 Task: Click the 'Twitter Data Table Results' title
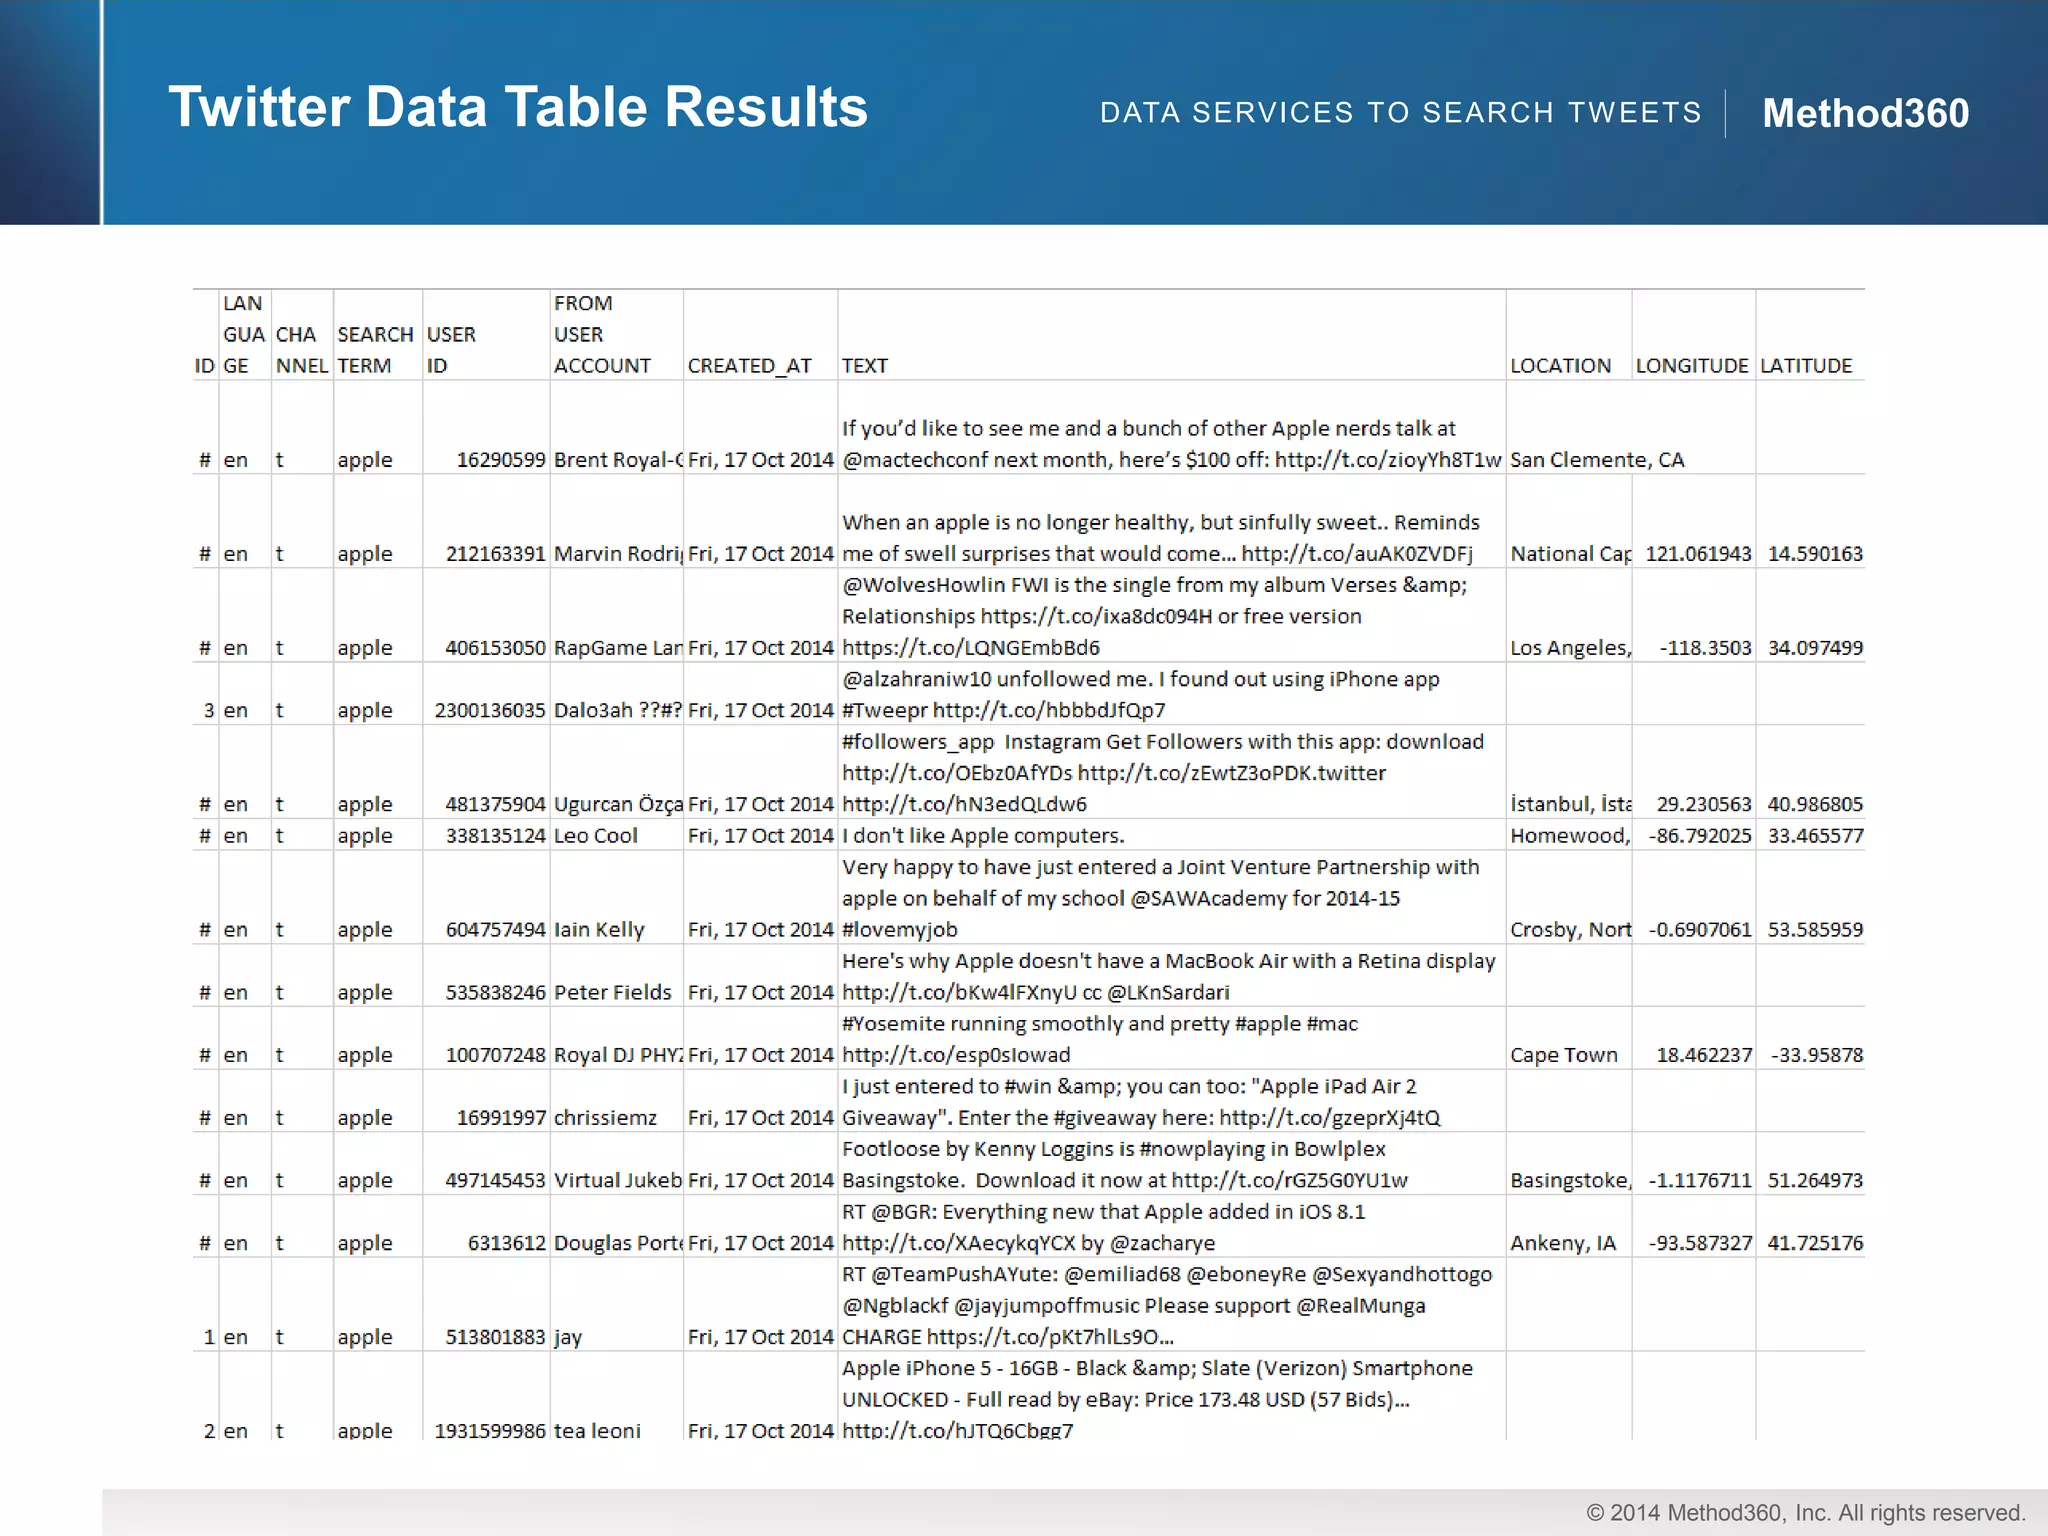click(x=518, y=107)
